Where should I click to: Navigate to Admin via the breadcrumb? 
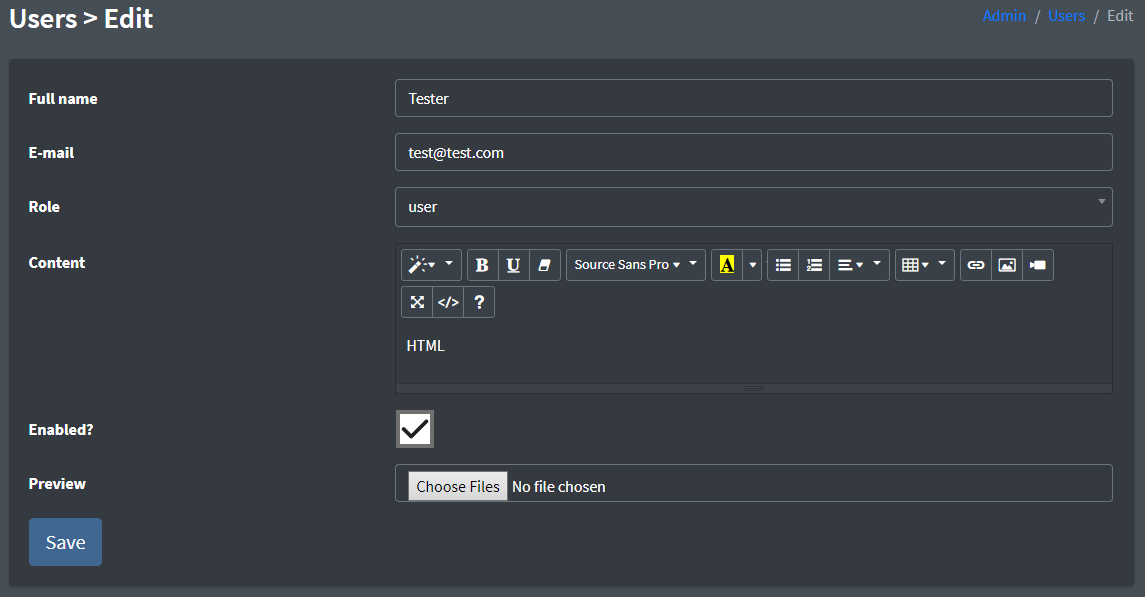point(1004,15)
